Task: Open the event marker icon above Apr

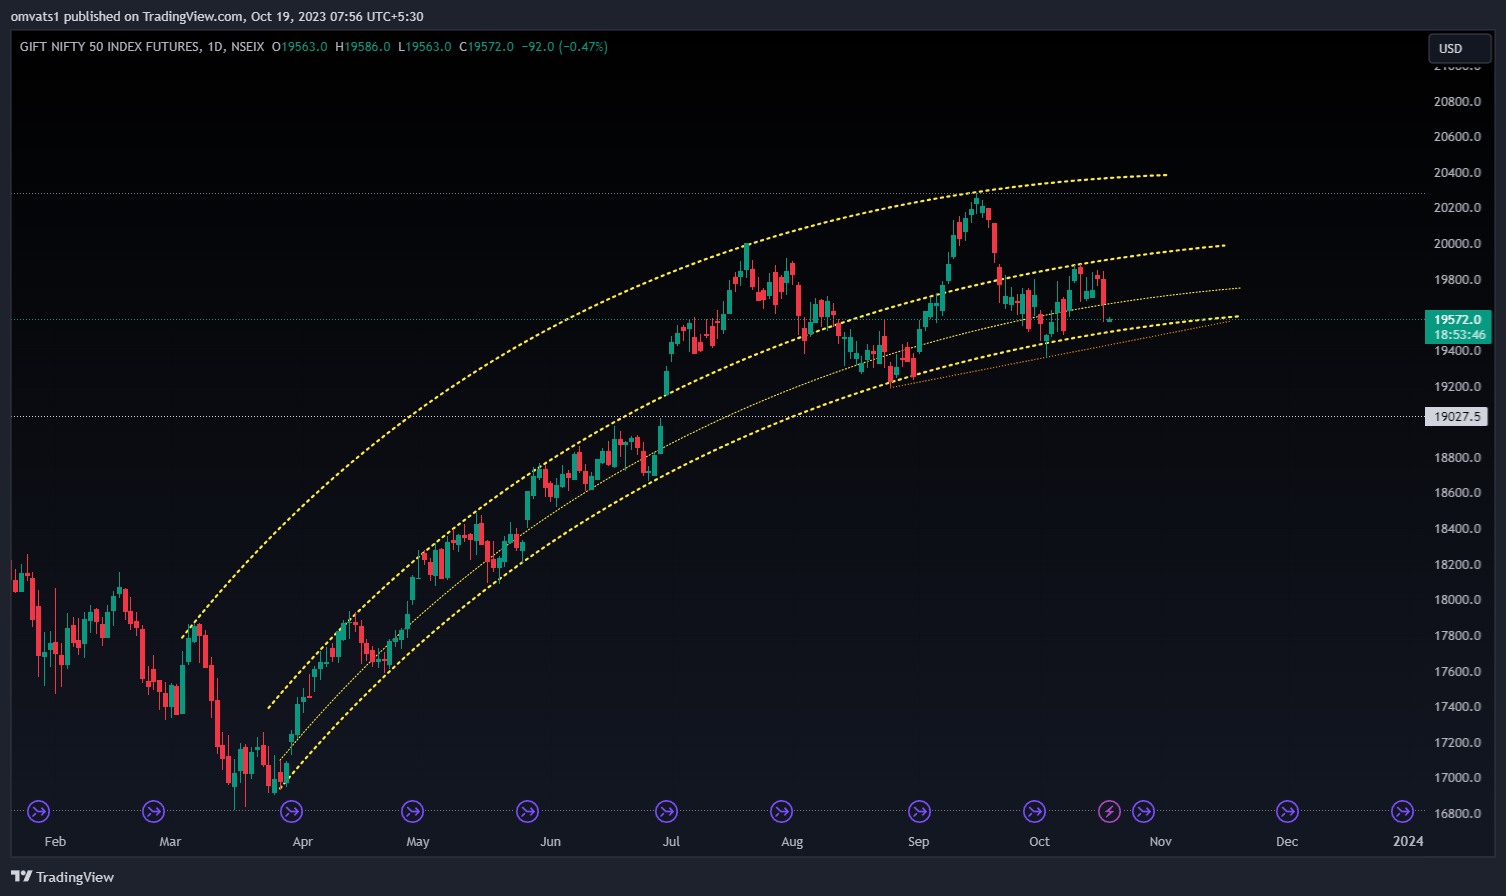Action: pos(291,811)
